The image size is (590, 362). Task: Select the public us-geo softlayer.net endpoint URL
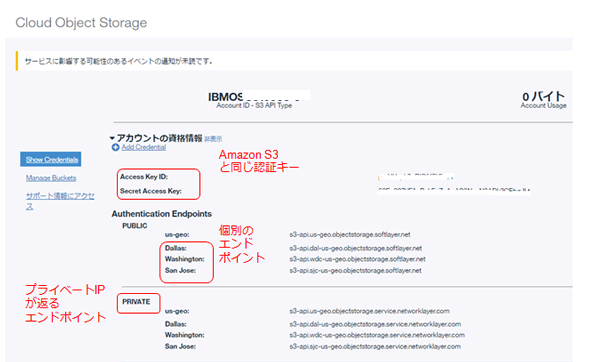(350, 234)
